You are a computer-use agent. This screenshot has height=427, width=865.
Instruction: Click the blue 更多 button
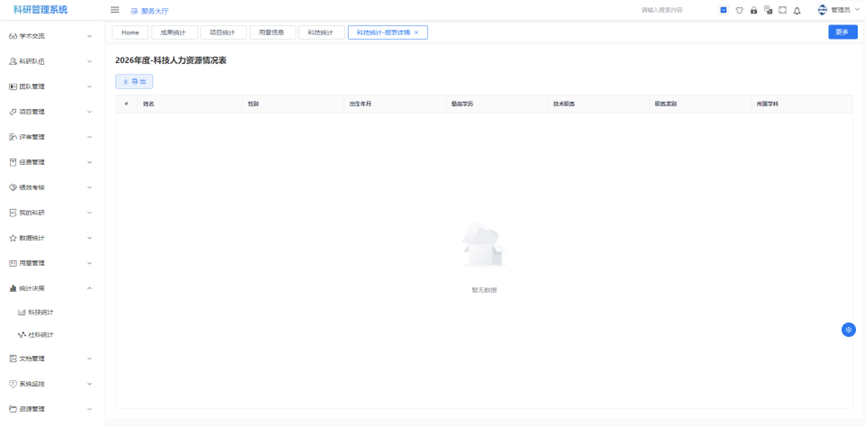pyautogui.click(x=842, y=32)
